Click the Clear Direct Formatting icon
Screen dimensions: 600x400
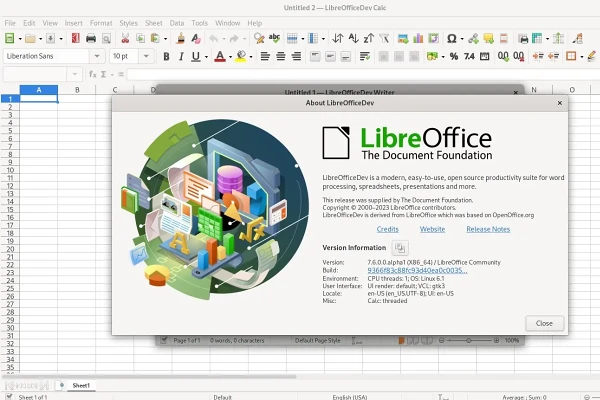point(196,38)
